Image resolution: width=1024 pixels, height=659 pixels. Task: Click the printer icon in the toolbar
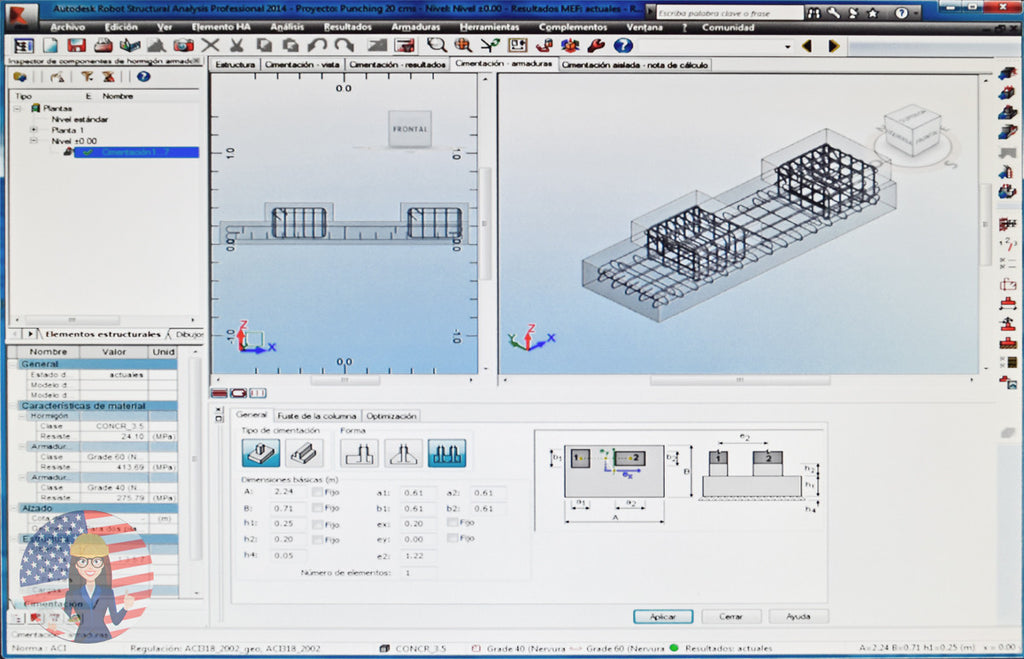102,45
